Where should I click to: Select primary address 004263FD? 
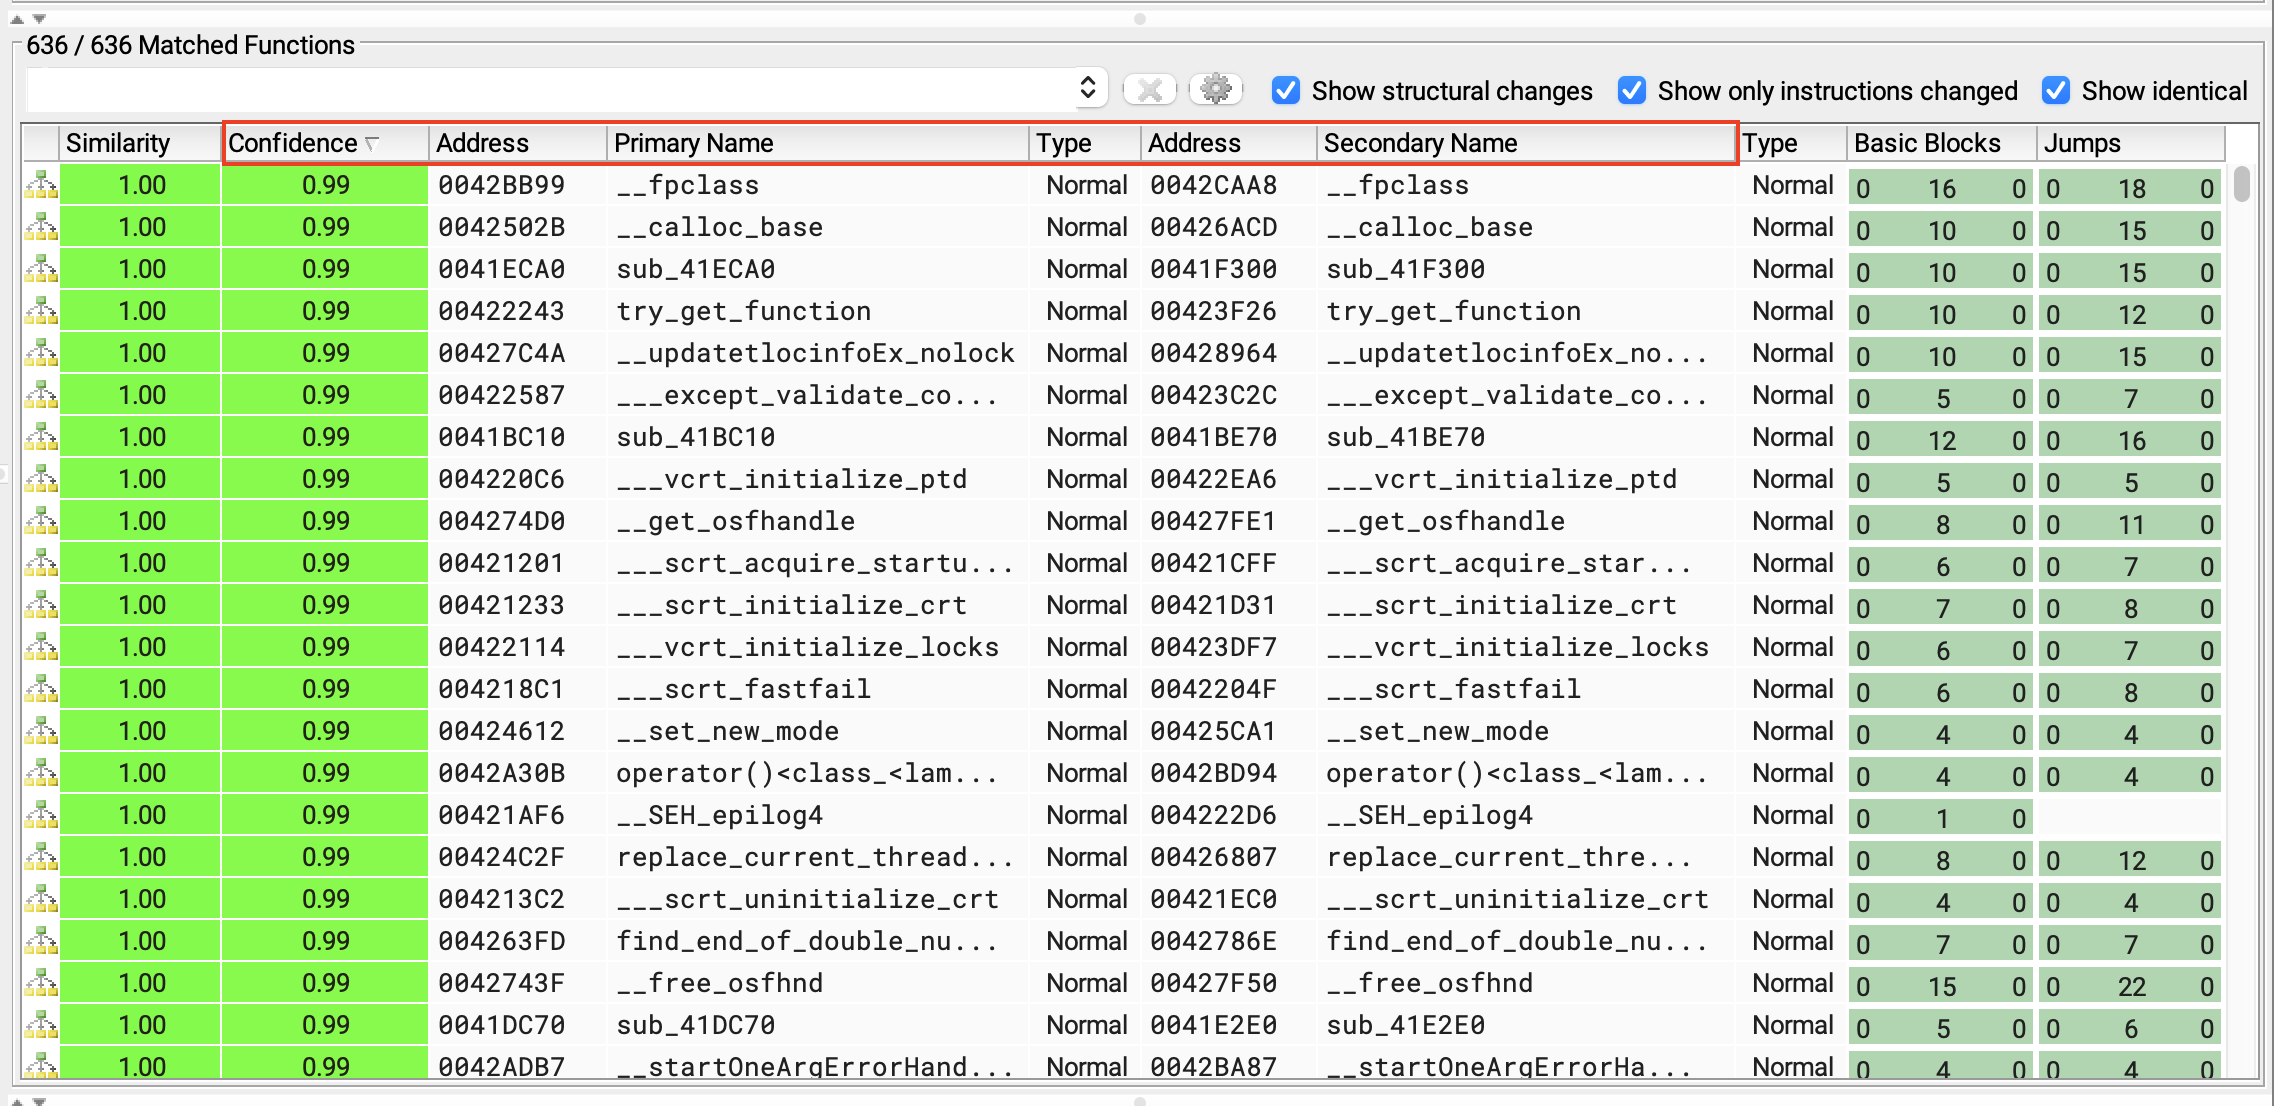(501, 941)
